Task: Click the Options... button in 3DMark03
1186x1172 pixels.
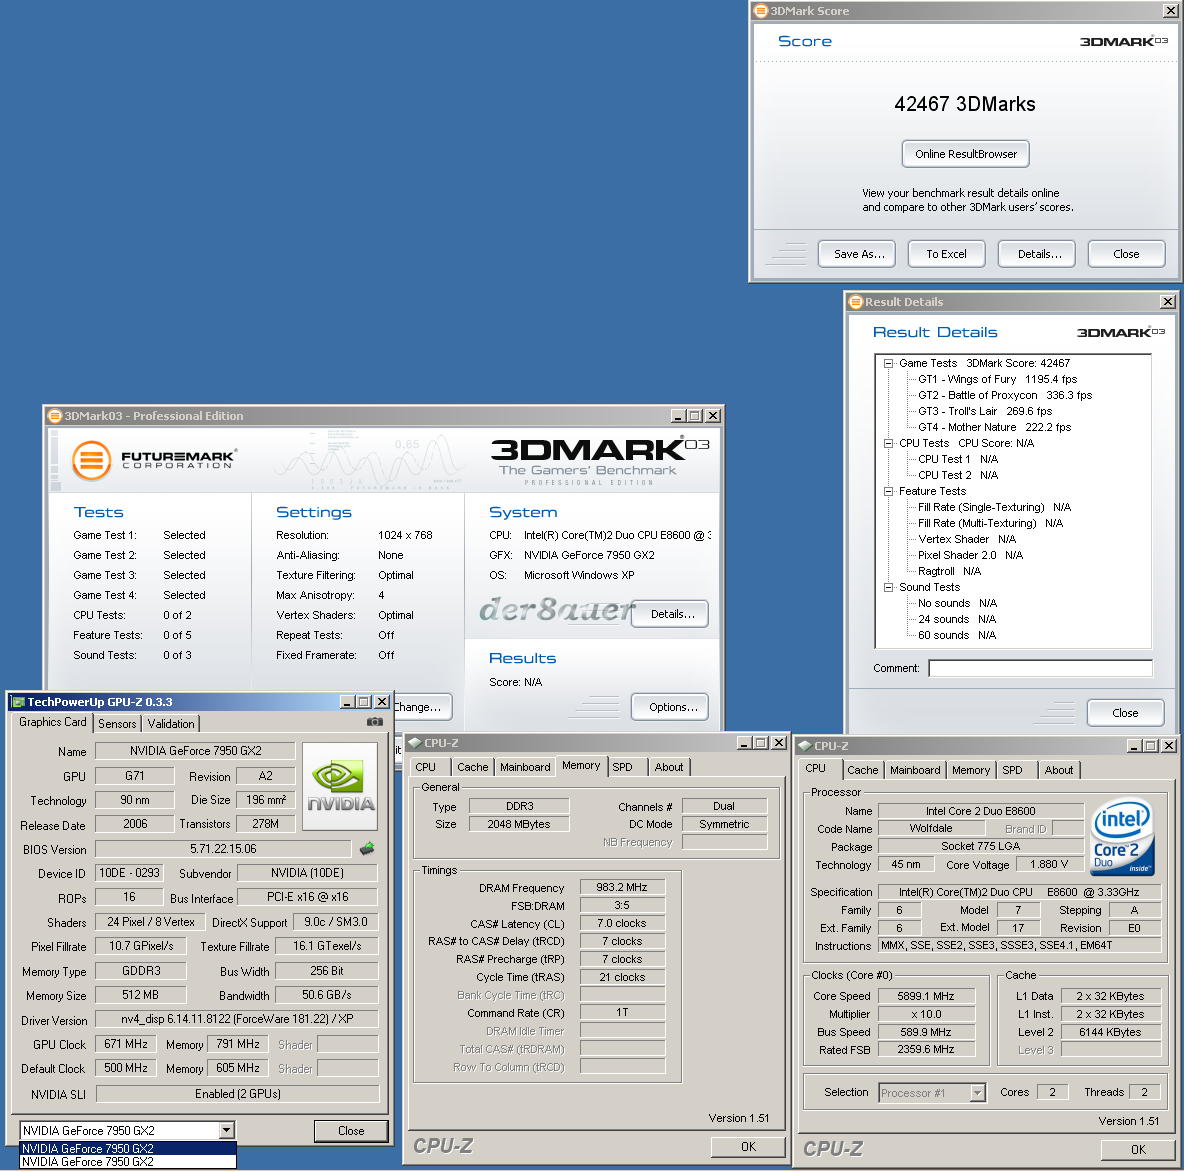Action: pyautogui.click(x=670, y=707)
